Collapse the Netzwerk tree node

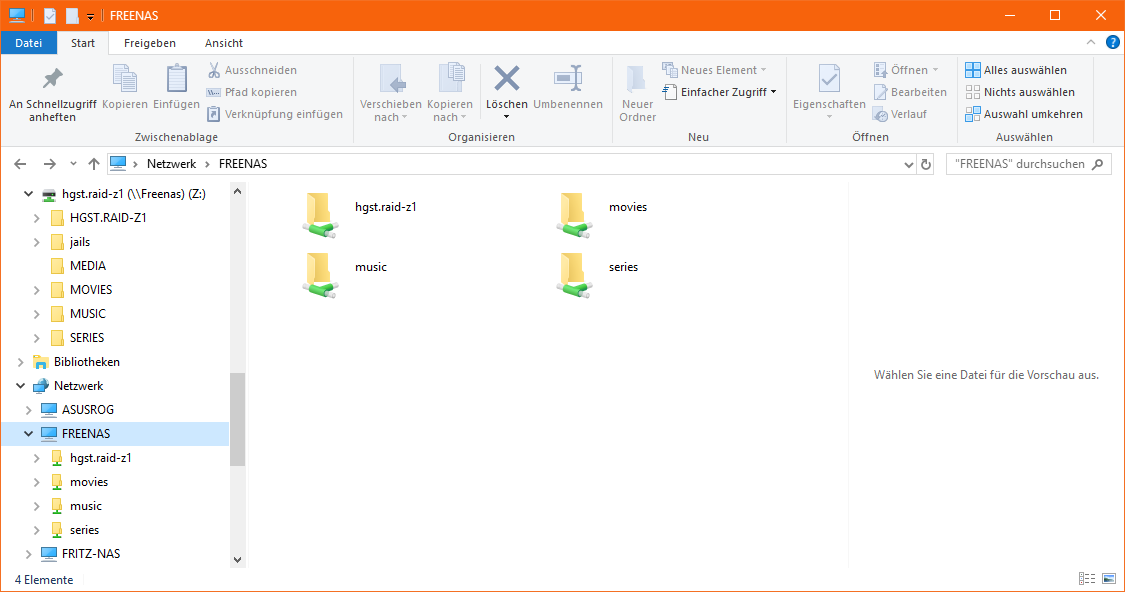tap(21, 386)
